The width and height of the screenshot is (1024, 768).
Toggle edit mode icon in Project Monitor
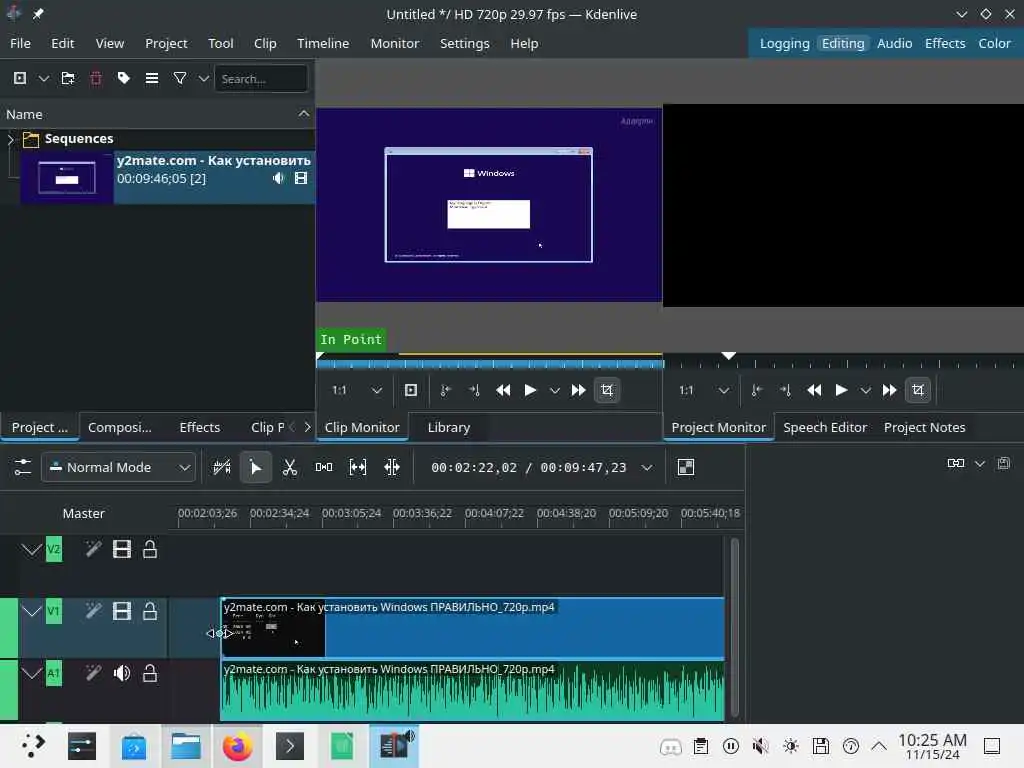[918, 391]
